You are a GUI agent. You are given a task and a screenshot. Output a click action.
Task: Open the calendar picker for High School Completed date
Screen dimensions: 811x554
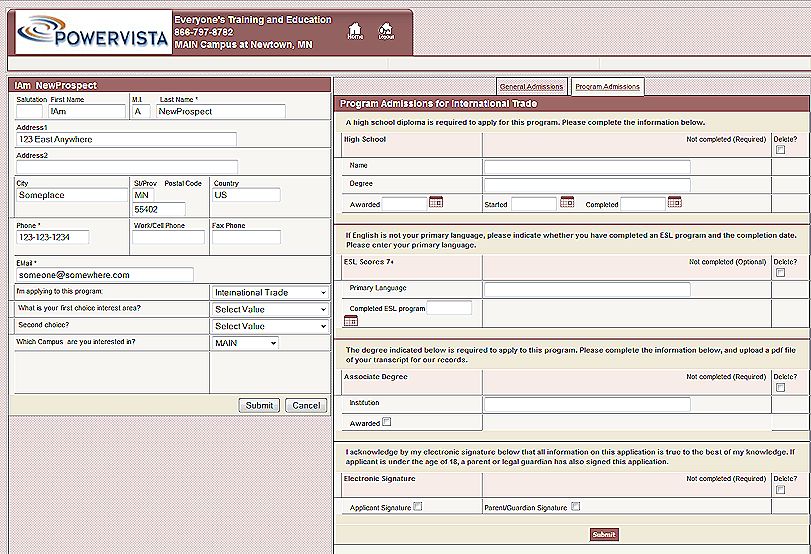click(674, 202)
